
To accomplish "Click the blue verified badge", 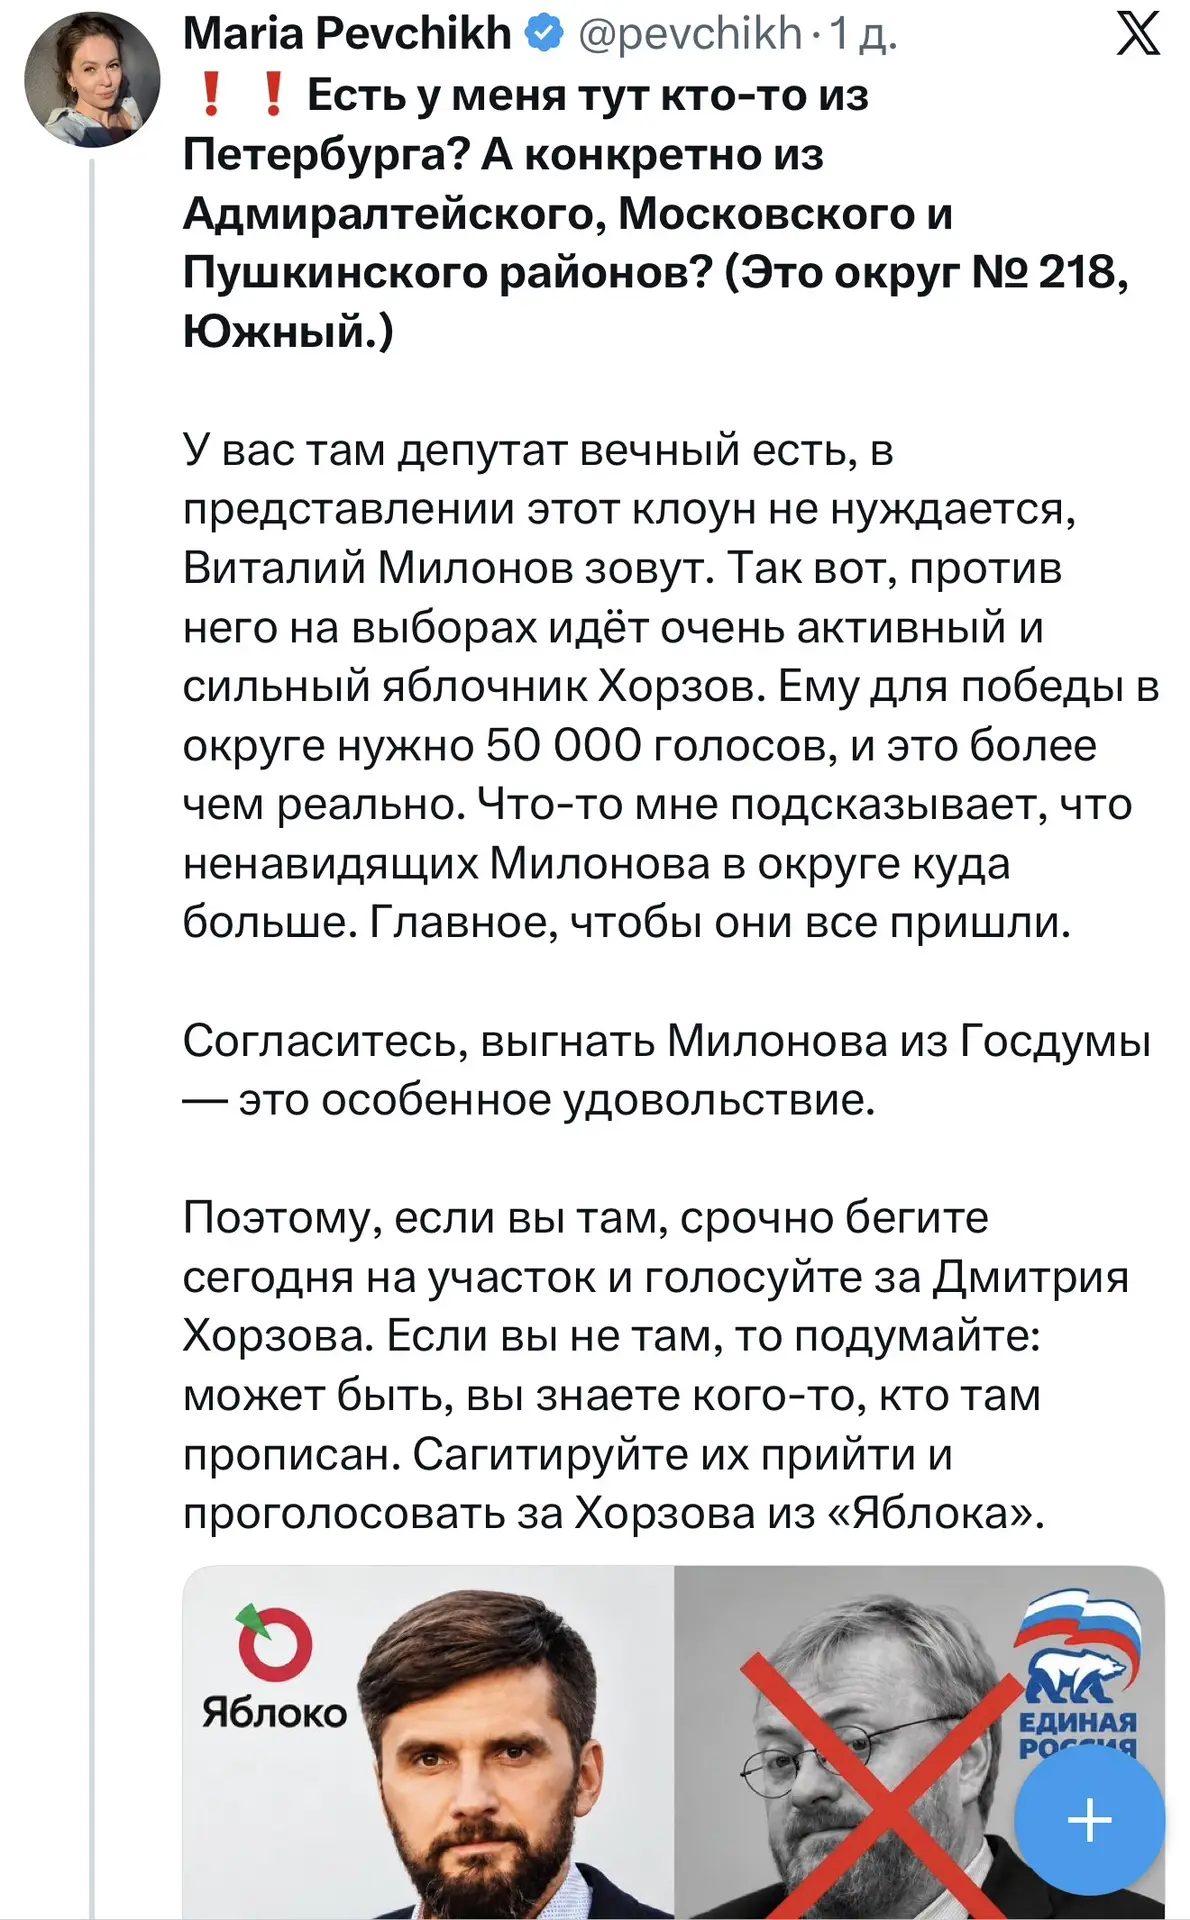I will point(543,35).
